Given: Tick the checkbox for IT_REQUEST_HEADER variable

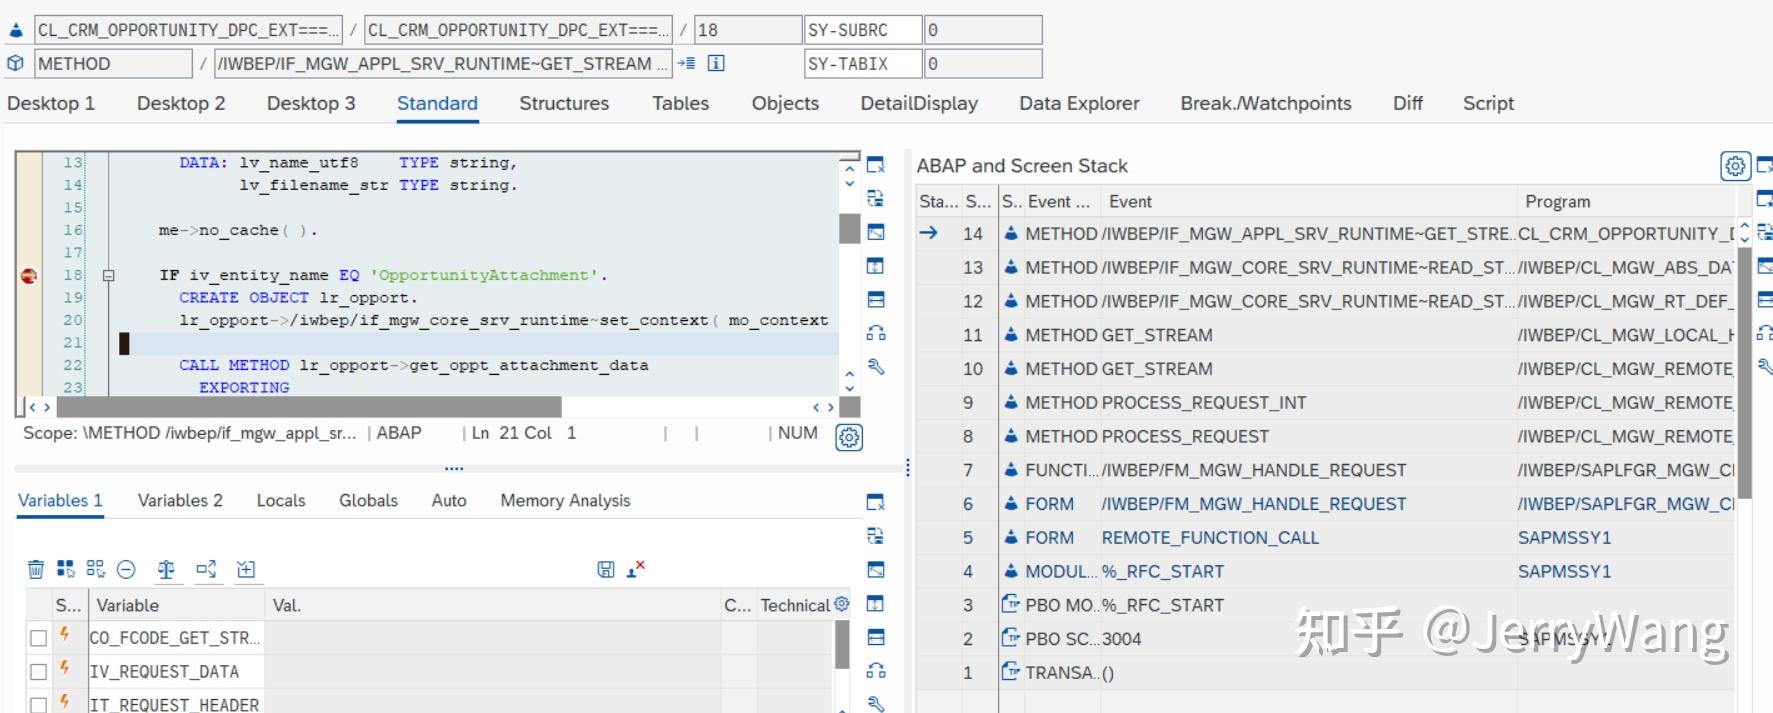Looking at the screenshot, I should click(38, 705).
